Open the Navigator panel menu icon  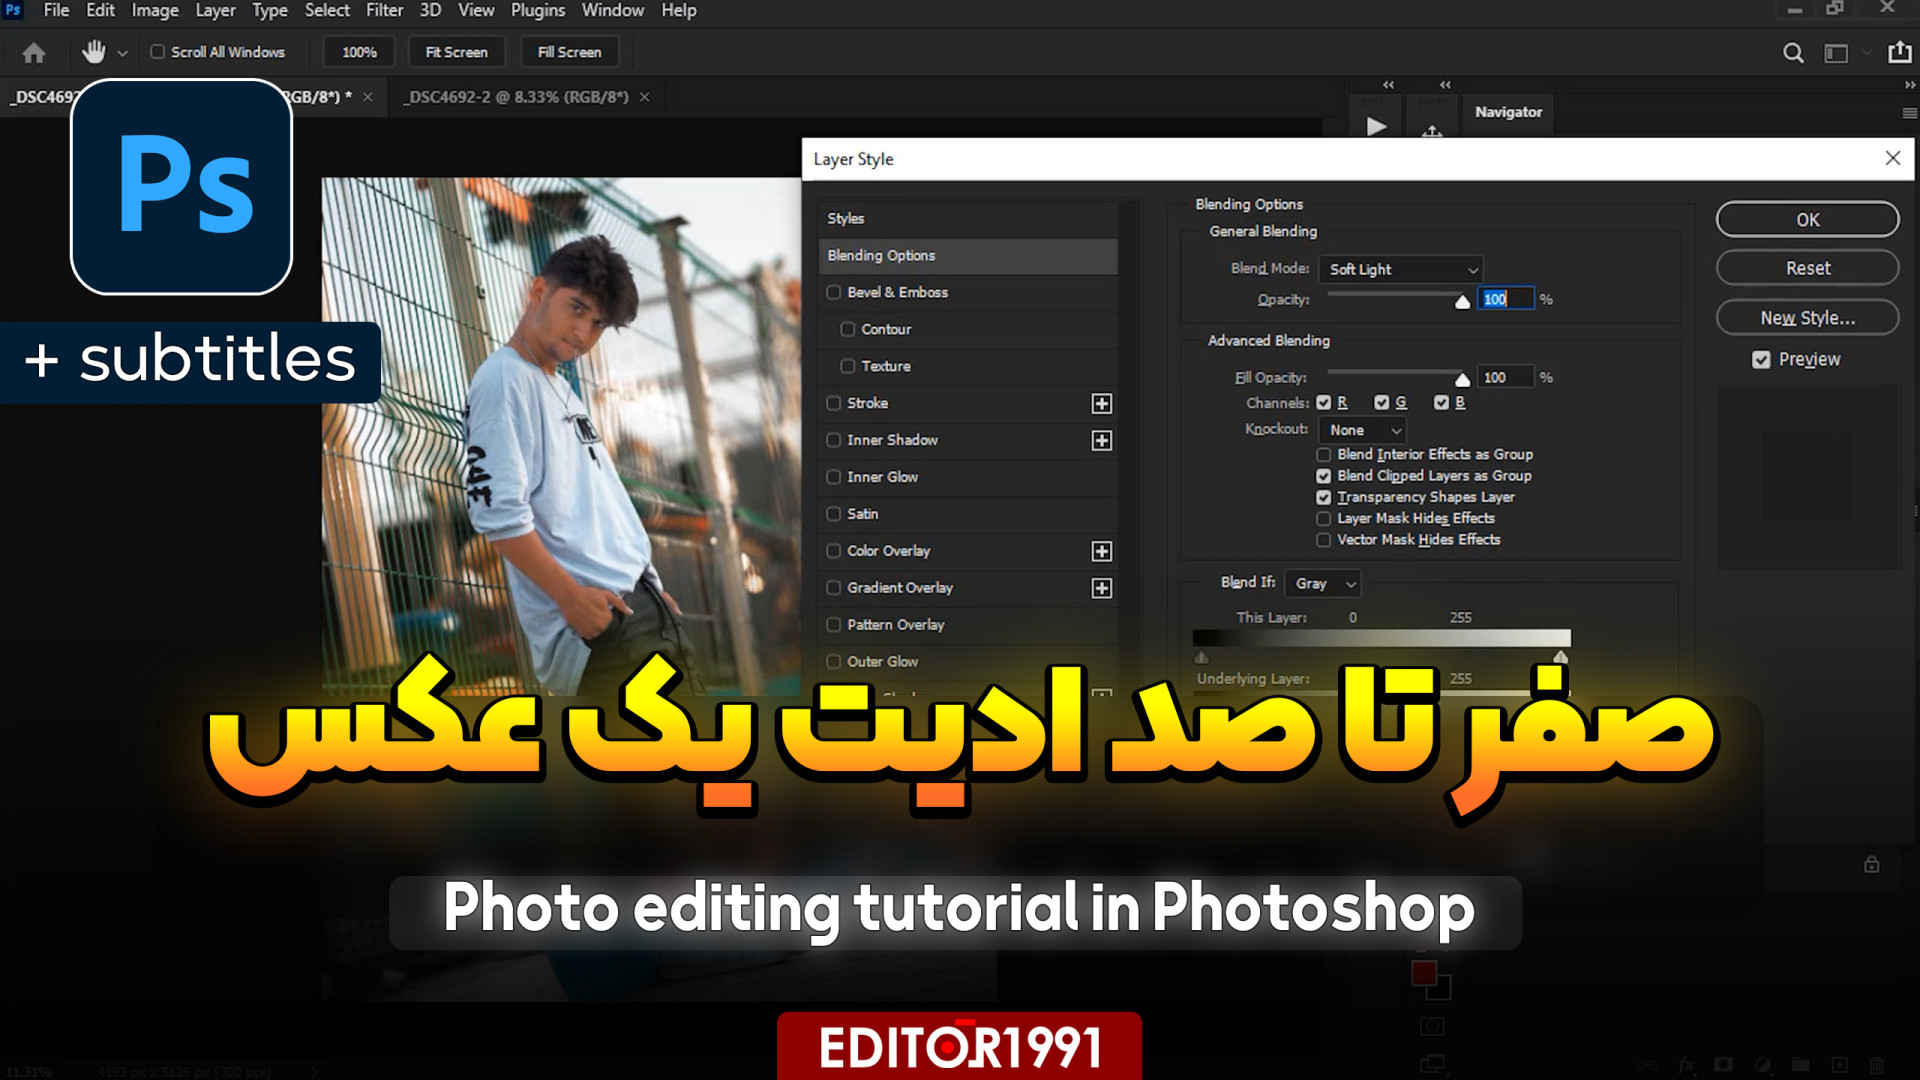click(x=1909, y=113)
